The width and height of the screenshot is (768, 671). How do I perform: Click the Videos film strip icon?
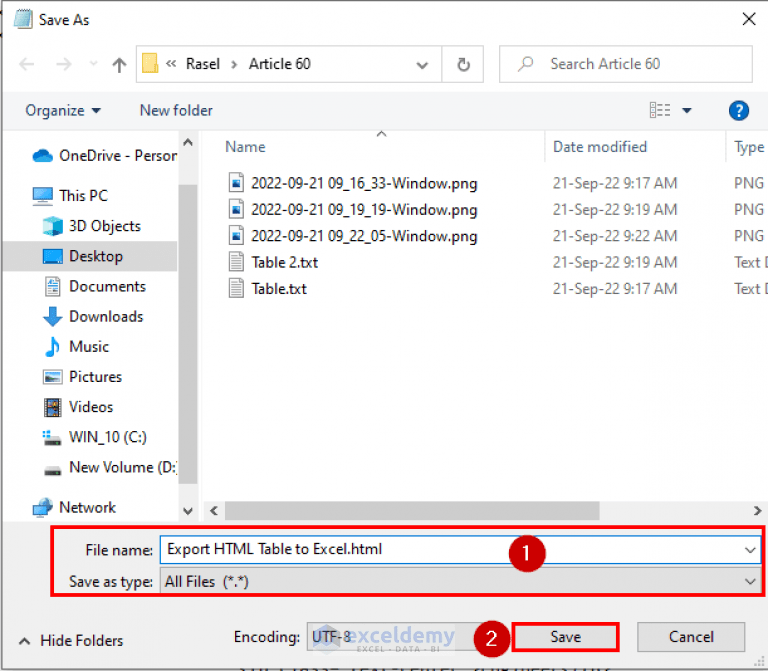click(52, 407)
